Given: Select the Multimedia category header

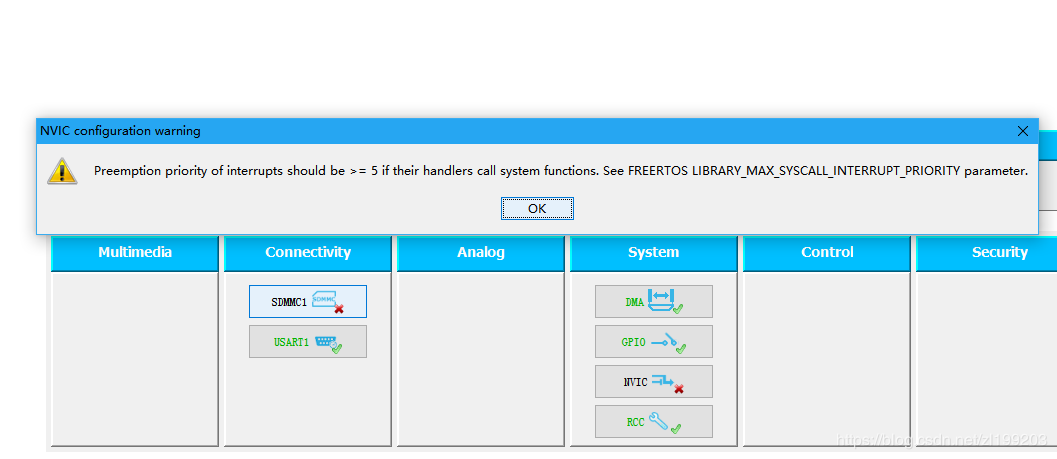Looking at the screenshot, I should (135, 253).
